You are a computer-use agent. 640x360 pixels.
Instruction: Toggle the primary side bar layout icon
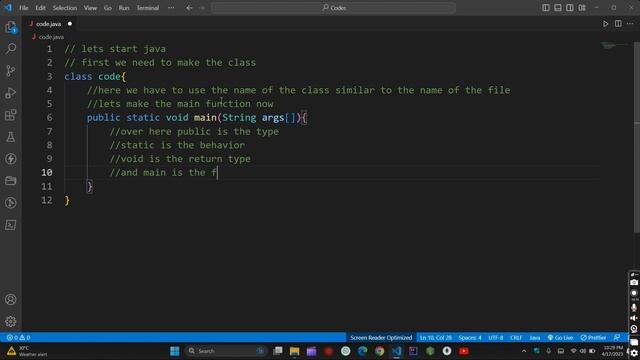coord(546,8)
